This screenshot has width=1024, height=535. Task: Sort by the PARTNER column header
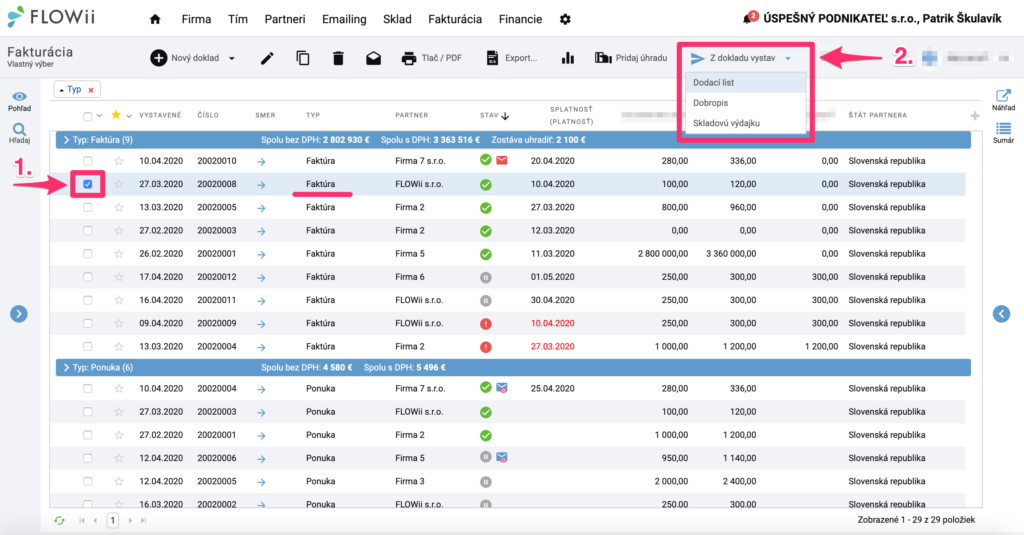411,115
